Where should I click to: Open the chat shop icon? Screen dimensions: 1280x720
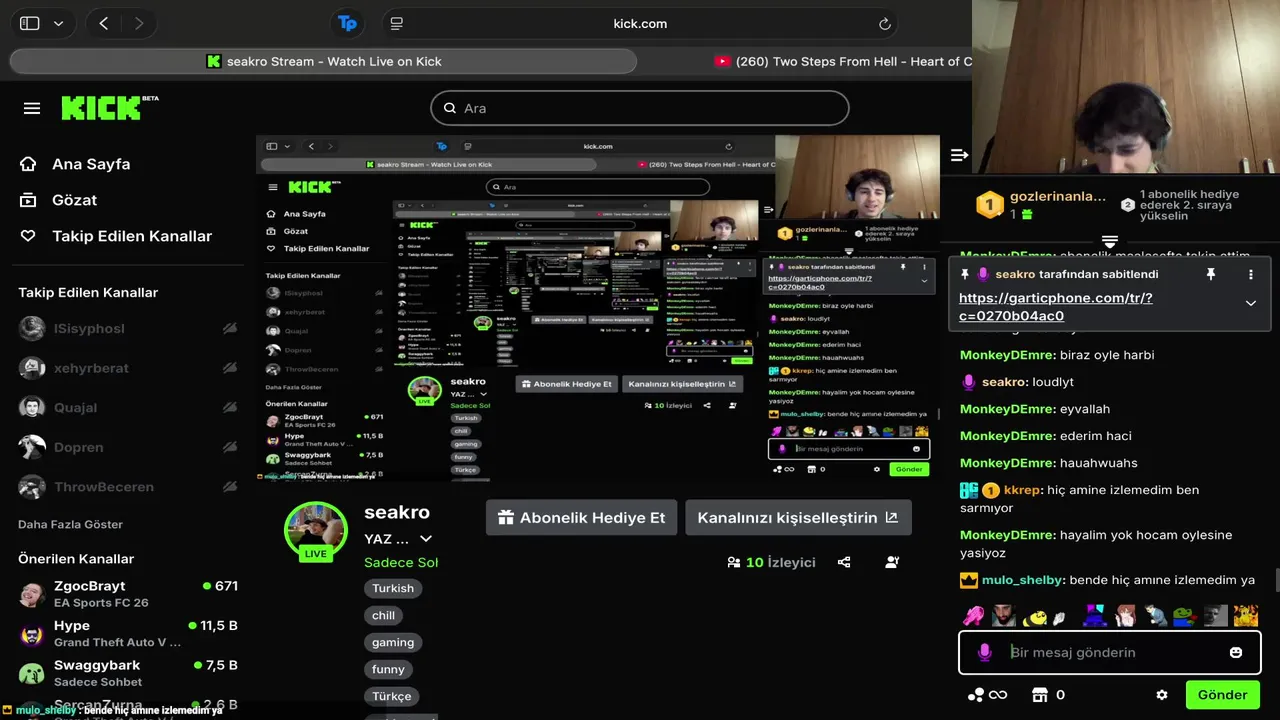tap(1039, 695)
